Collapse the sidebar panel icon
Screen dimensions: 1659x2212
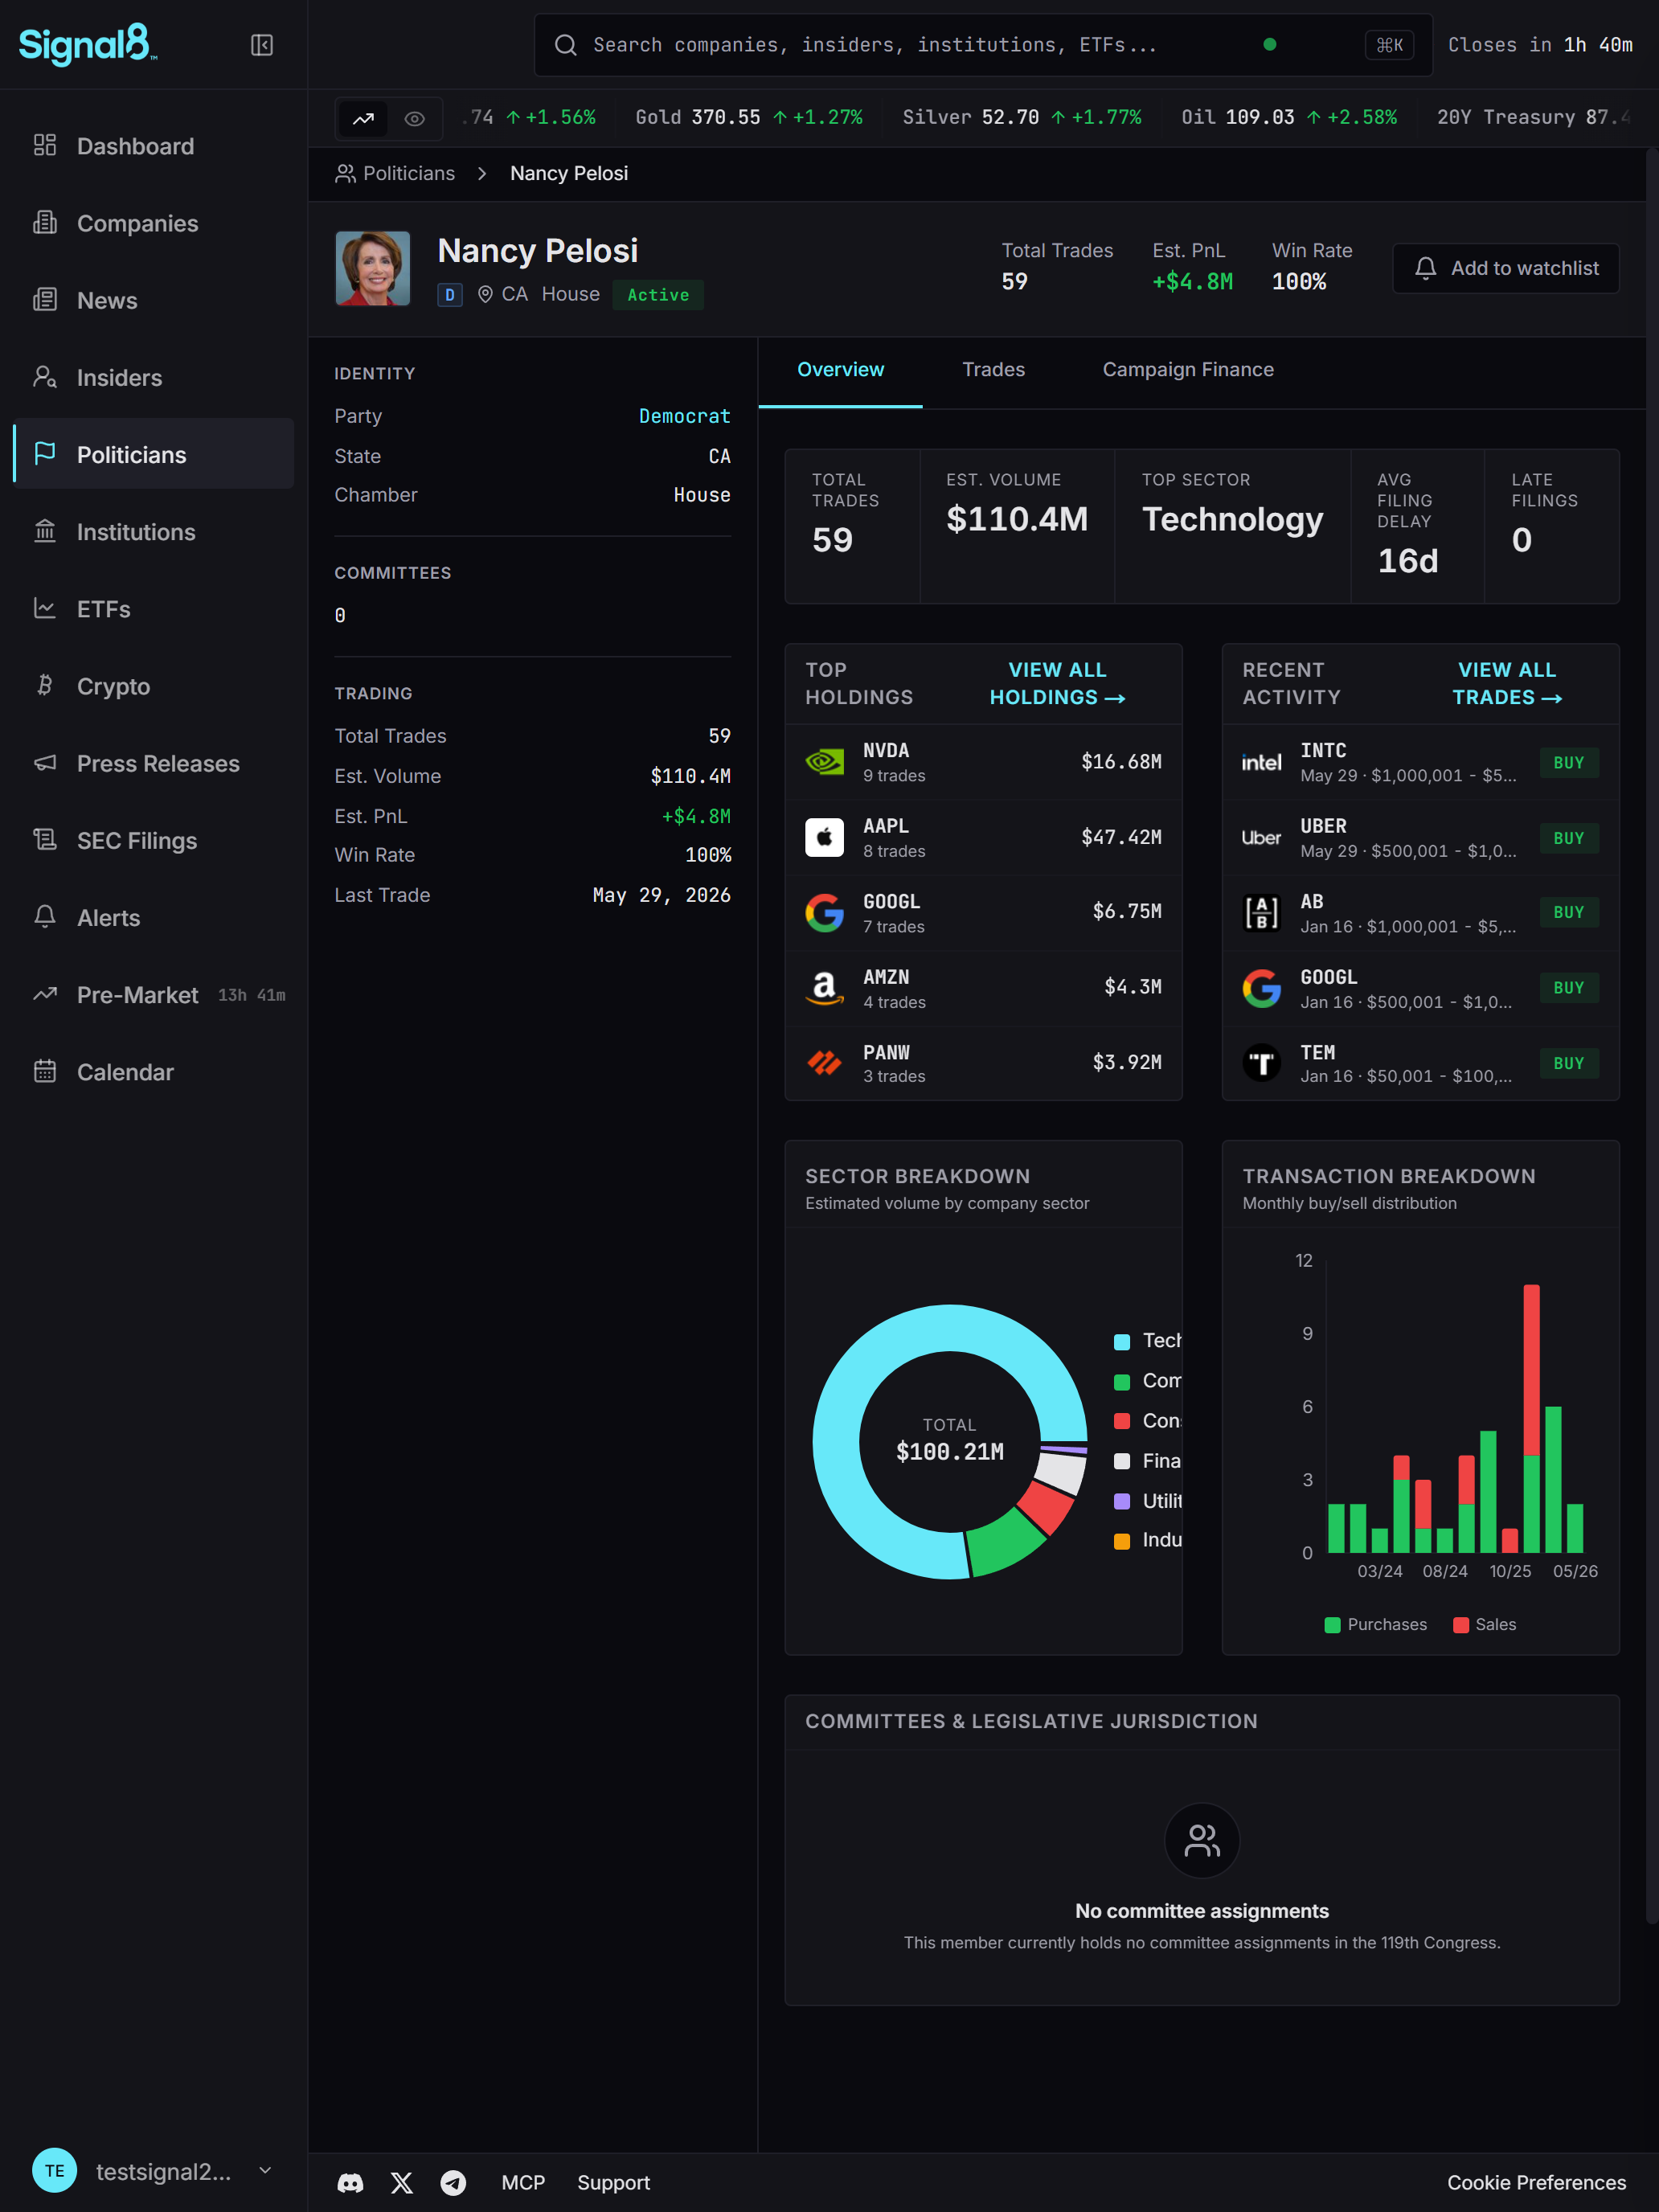262,45
